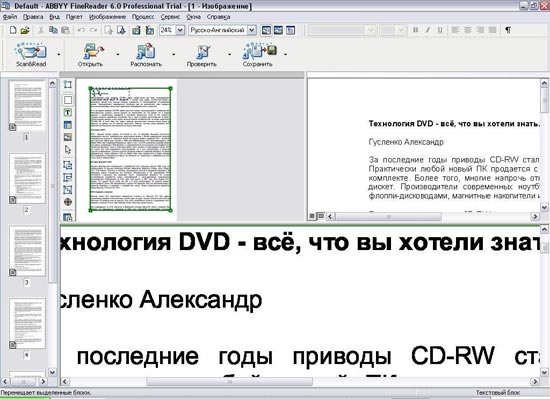This screenshot has width=550, height=399.
Task: Toggle Underline formatting
Action: 440,30
